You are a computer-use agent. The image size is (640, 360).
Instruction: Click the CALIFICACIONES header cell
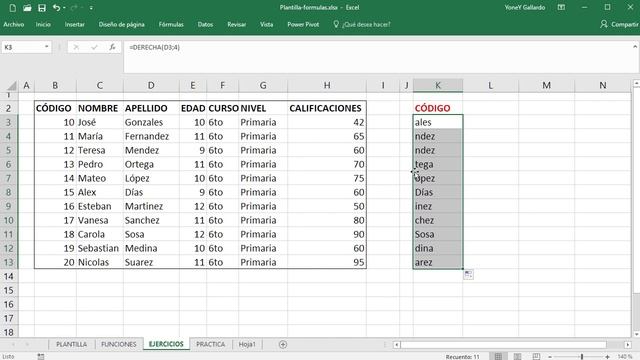[327, 108]
